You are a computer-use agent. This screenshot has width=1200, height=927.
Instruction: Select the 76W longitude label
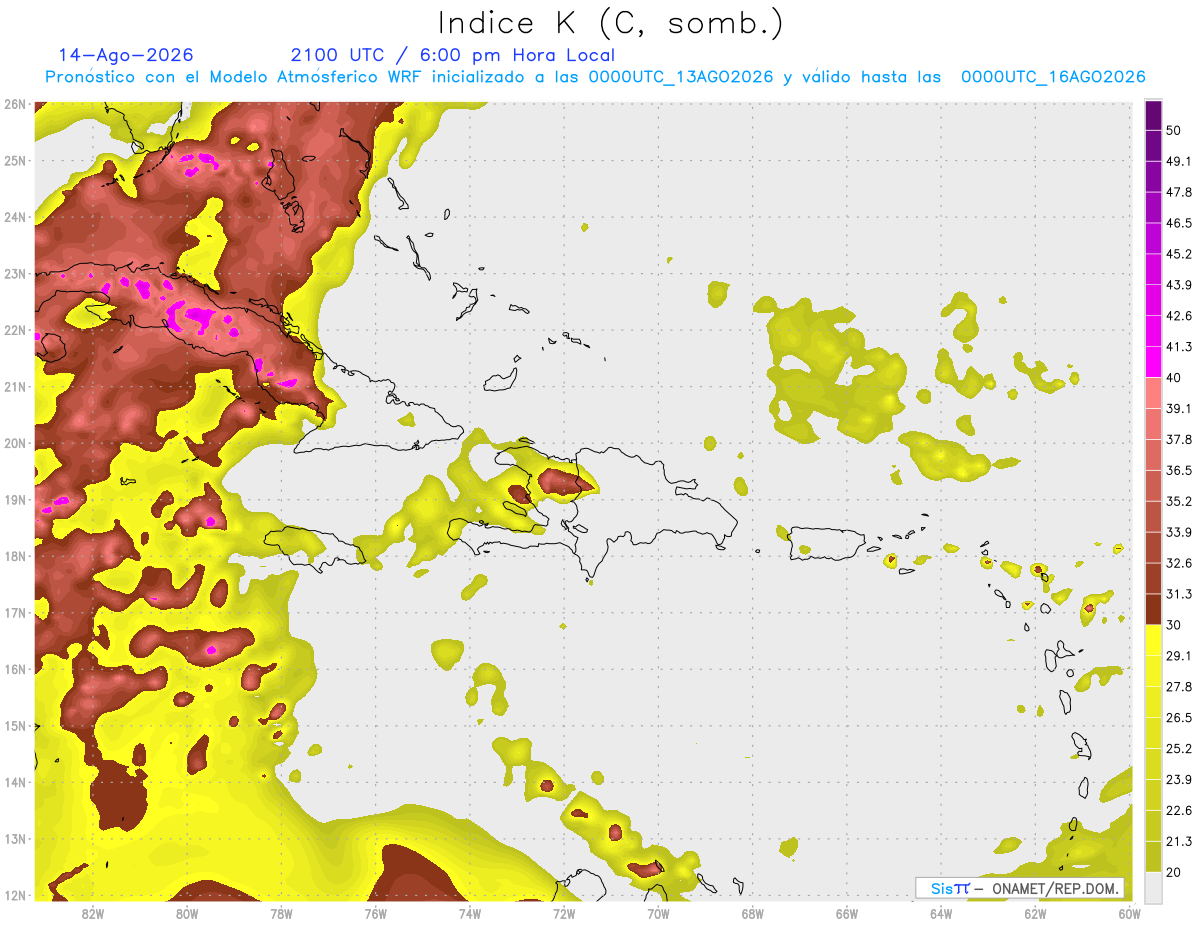click(x=375, y=914)
